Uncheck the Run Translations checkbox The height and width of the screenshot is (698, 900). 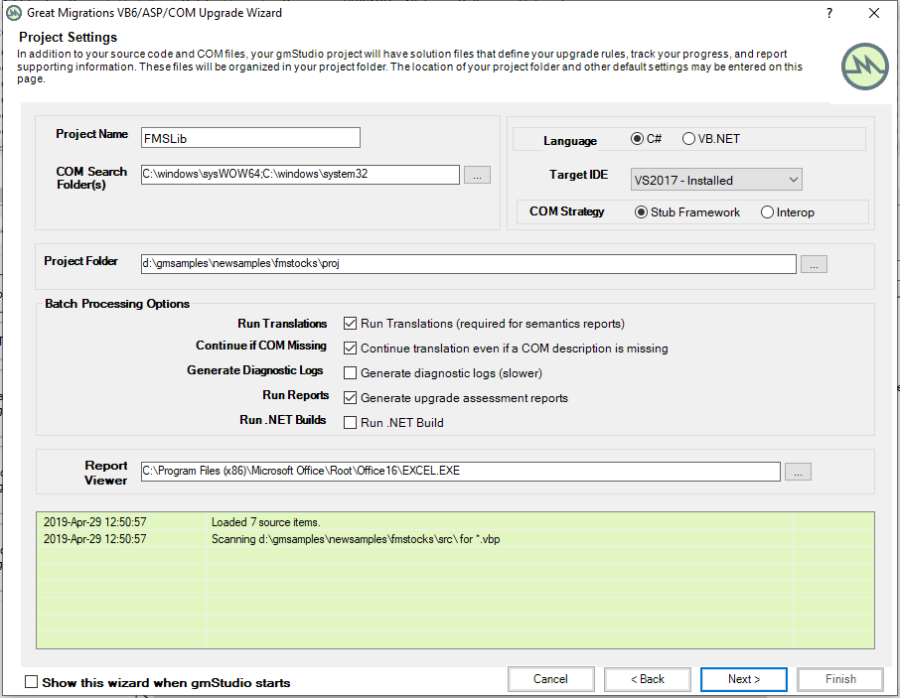(x=350, y=324)
